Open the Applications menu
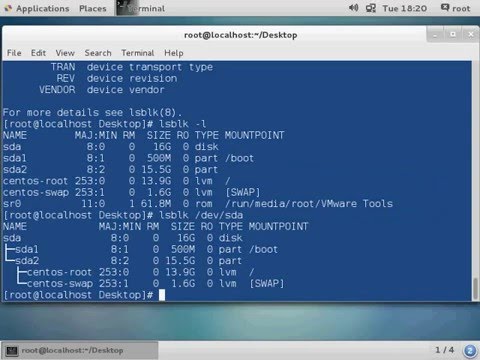This screenshot has height=360, width=480. click(x=37, y=8)
